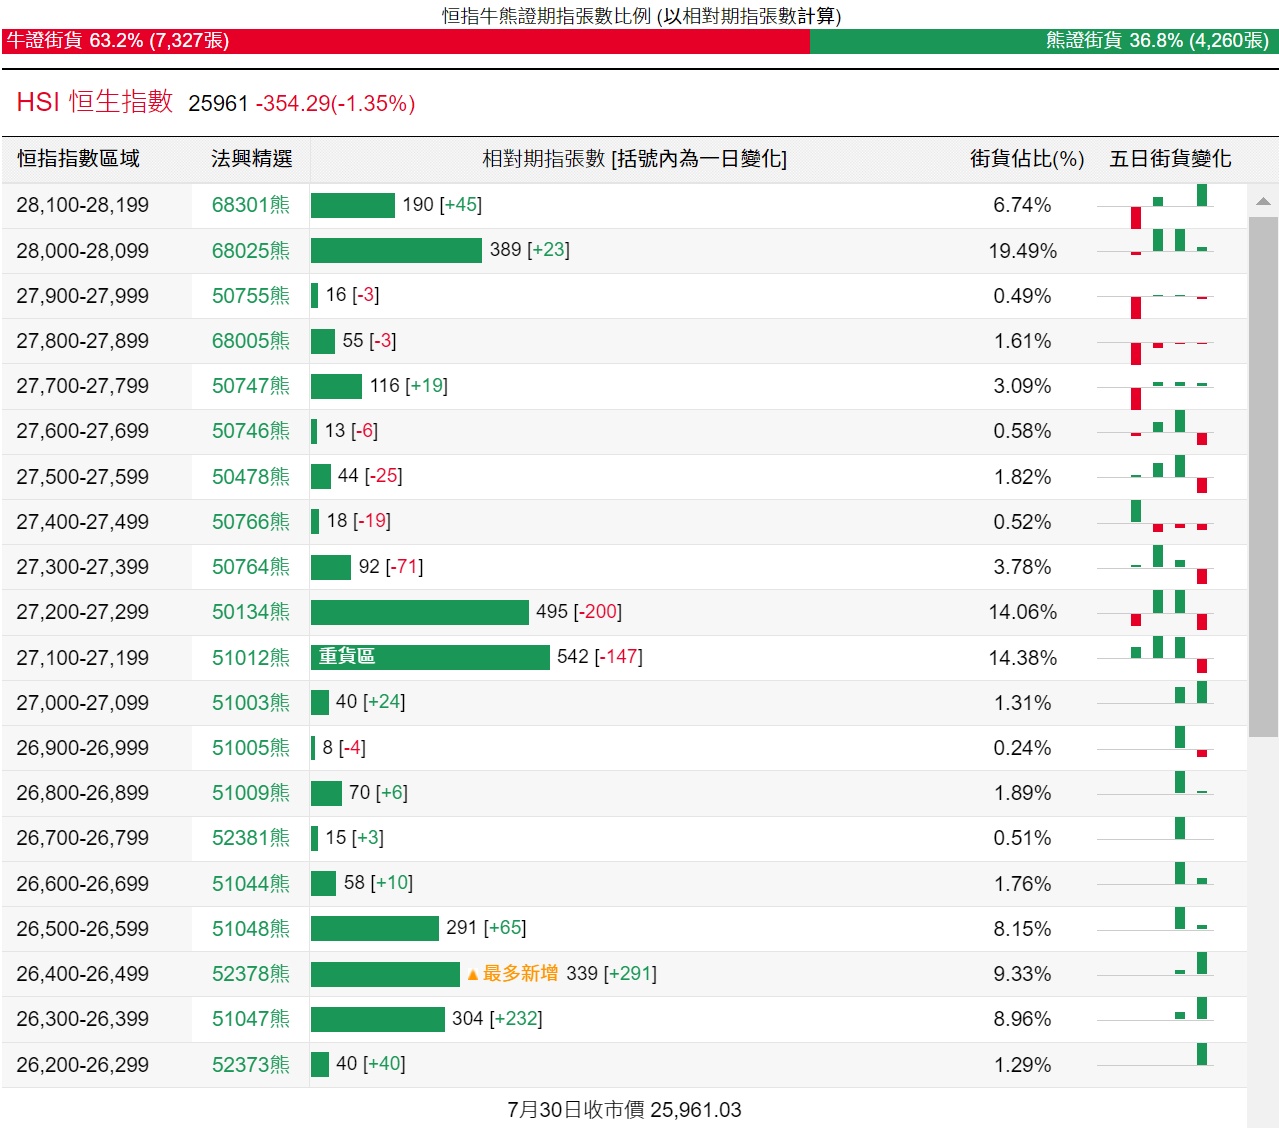Click the 街貨佔比(%) column header
The width and height of the screenshot is (1279, 1128).
click(1026, 159)
